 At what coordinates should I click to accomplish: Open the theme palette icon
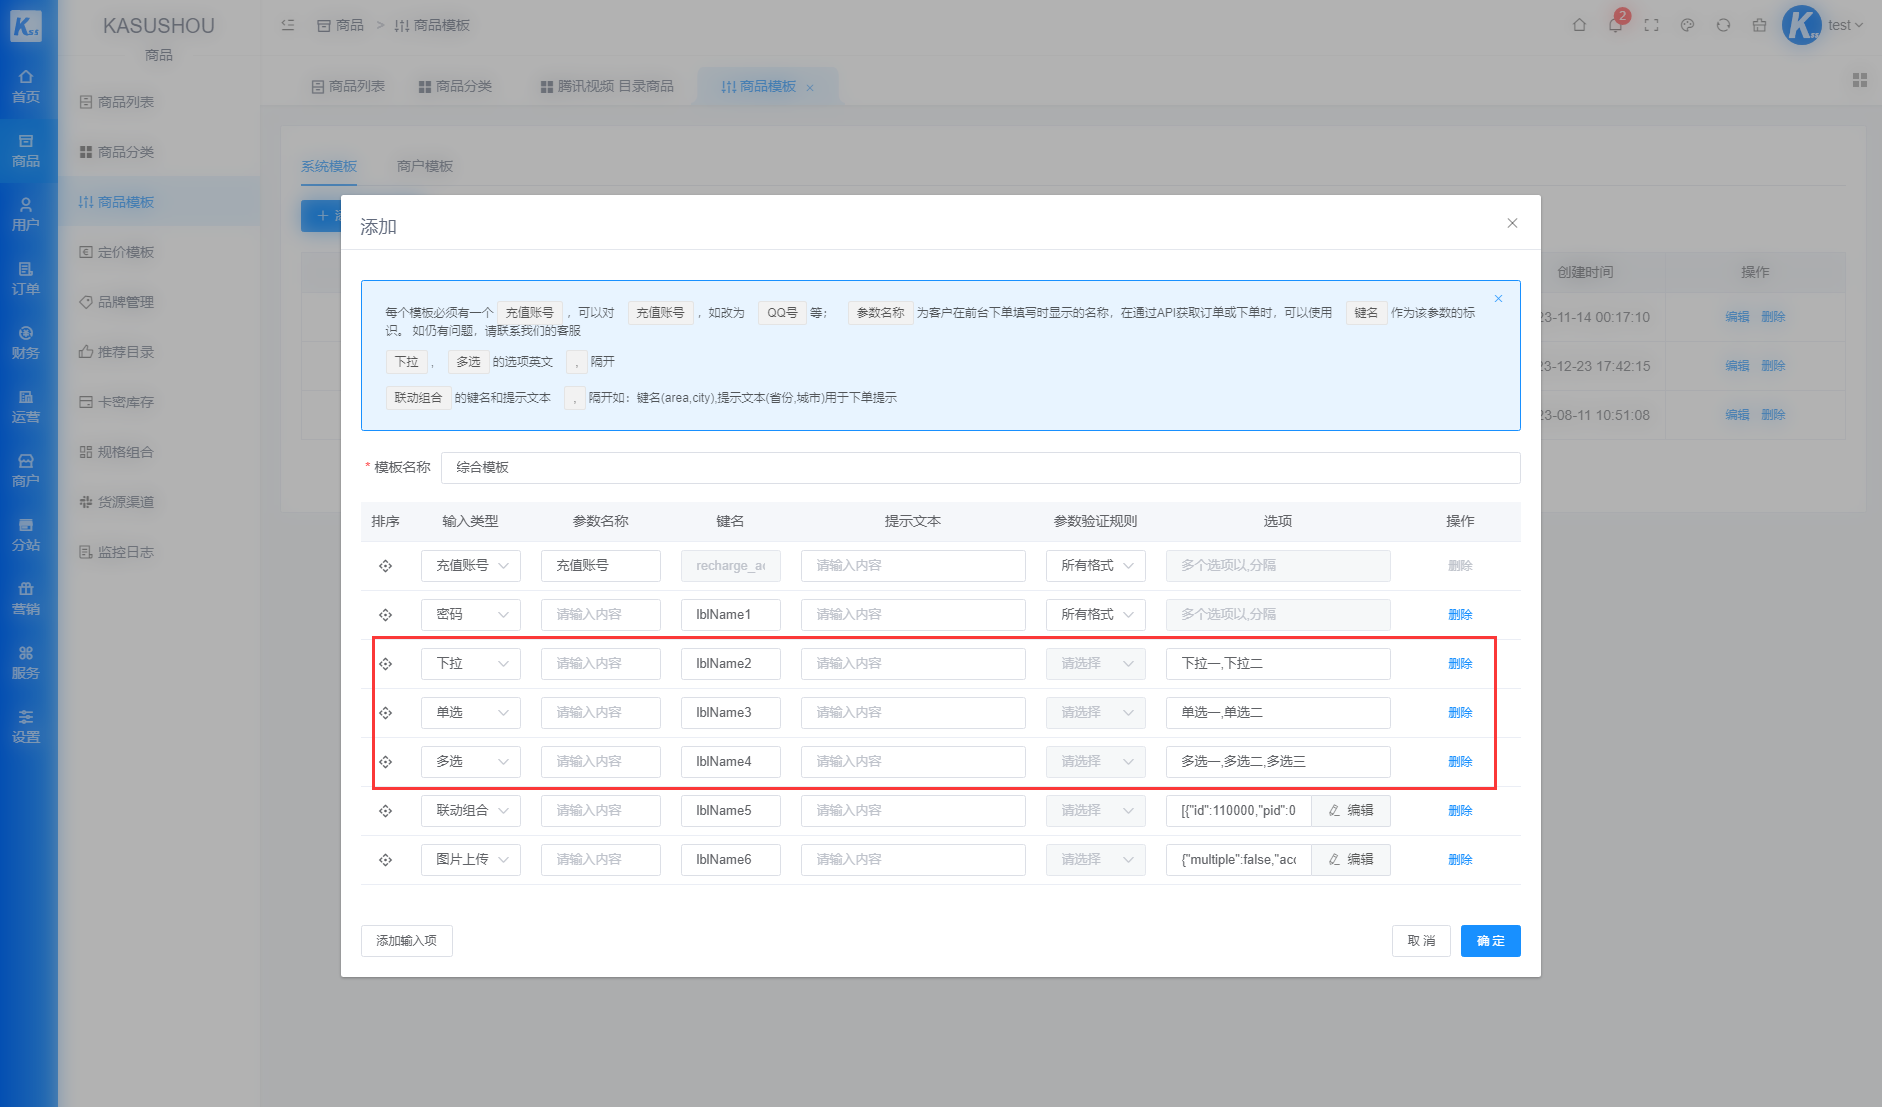click(x=1687, y=25)
